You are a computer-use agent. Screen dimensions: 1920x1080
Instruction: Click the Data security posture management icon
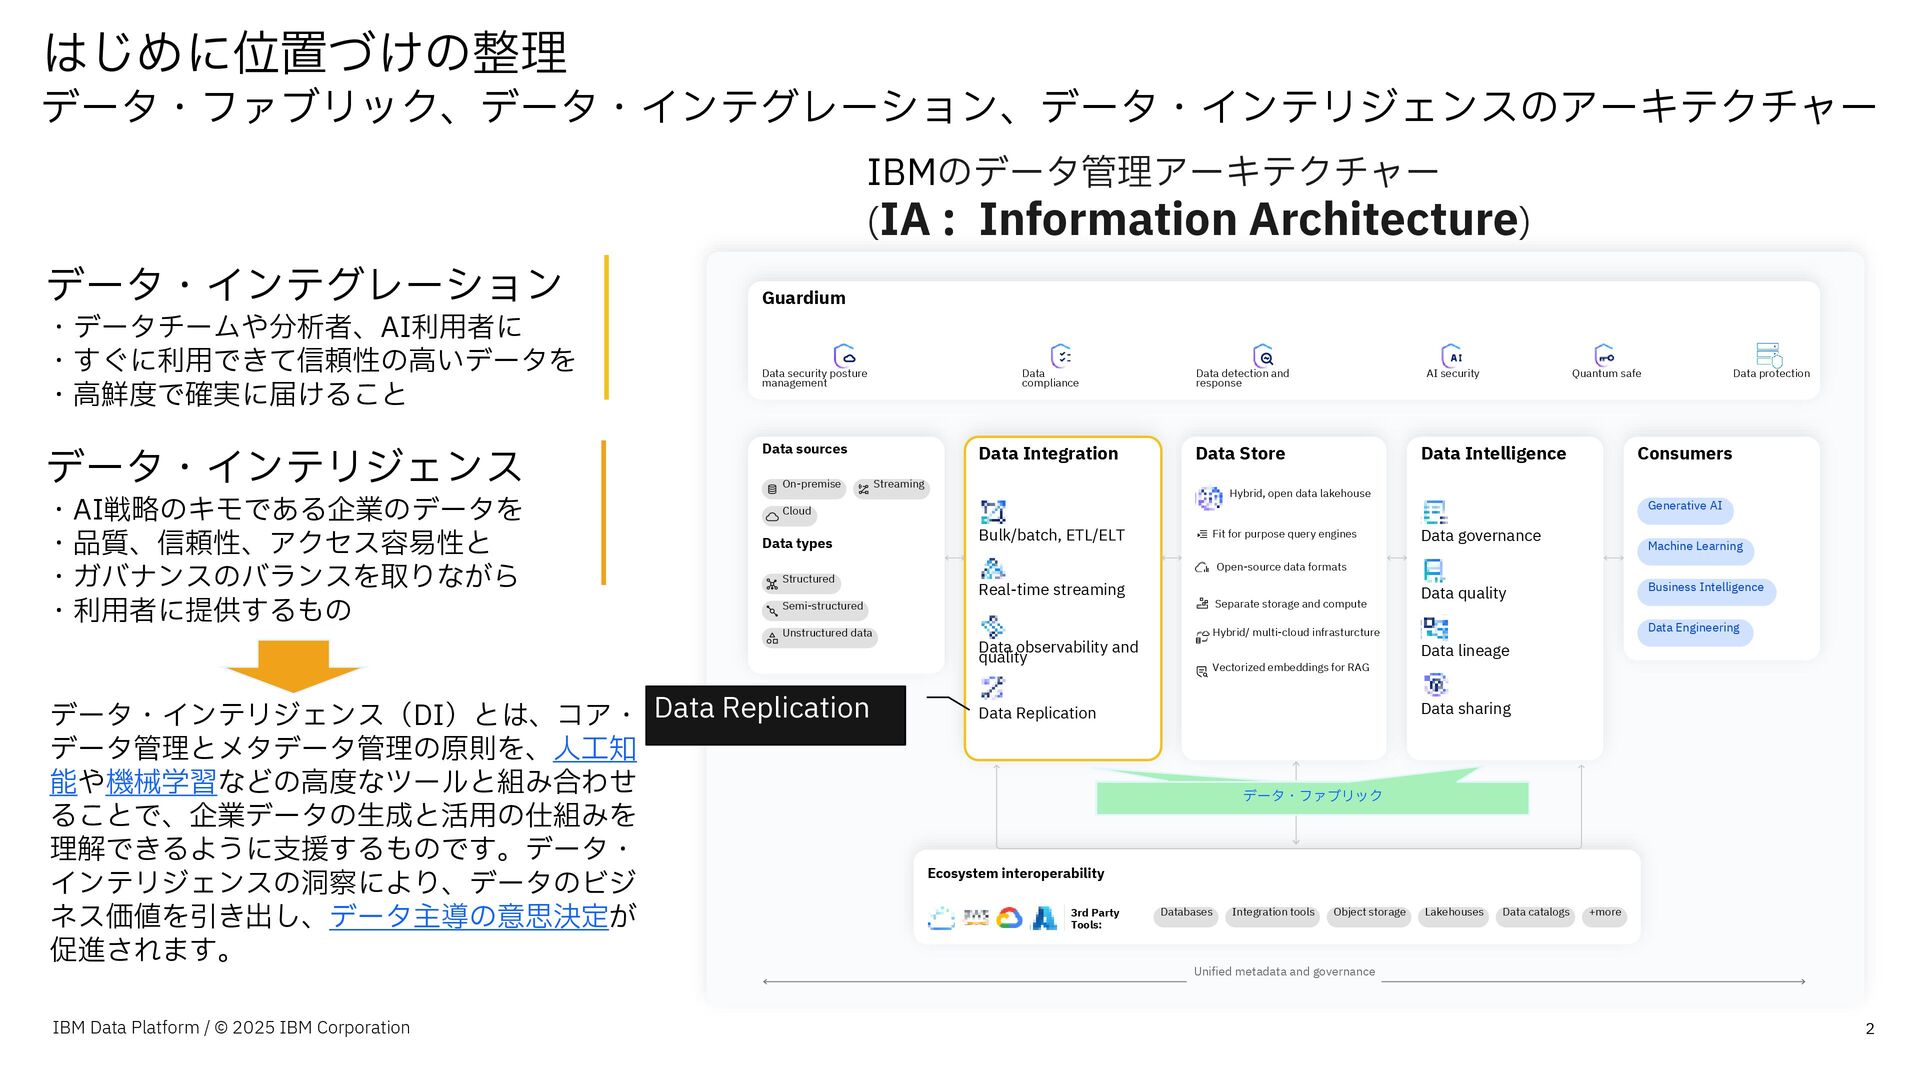click(844, 355)
